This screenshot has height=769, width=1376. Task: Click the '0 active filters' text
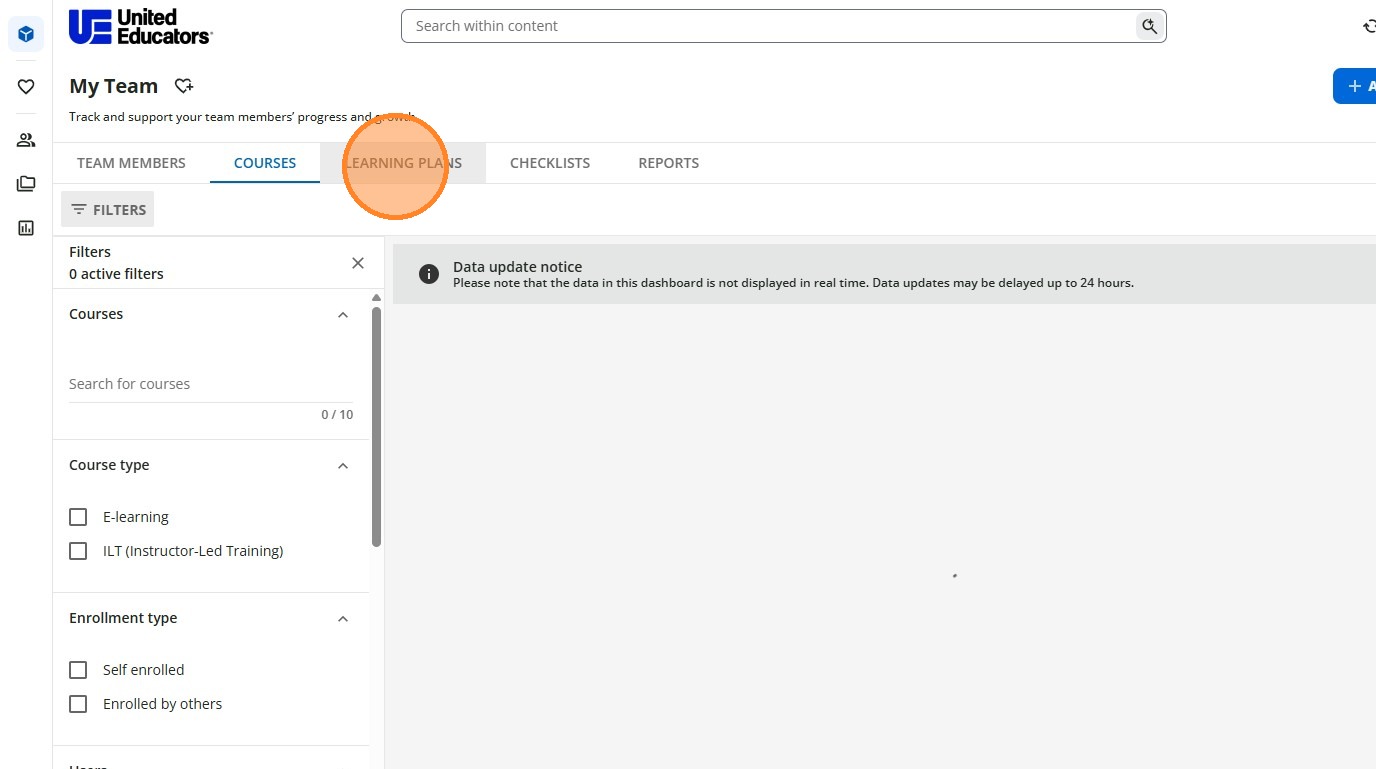pos(116,274)
